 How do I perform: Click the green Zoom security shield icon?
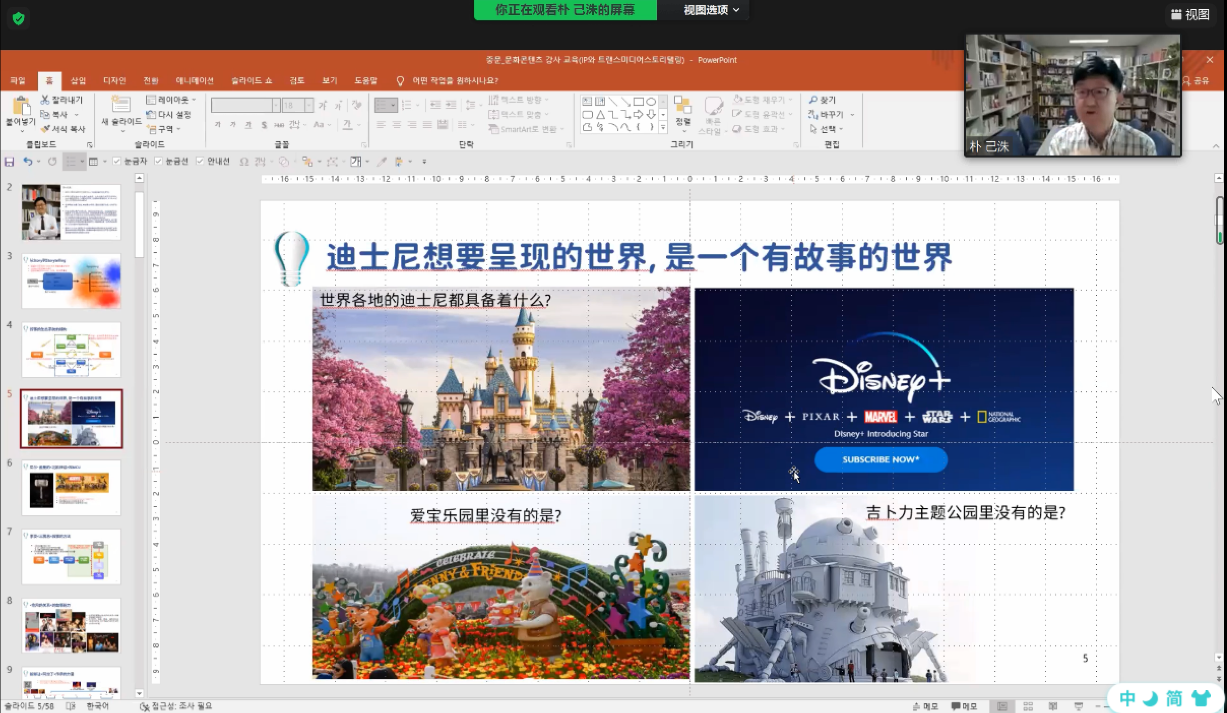click(x=18, y=18)
